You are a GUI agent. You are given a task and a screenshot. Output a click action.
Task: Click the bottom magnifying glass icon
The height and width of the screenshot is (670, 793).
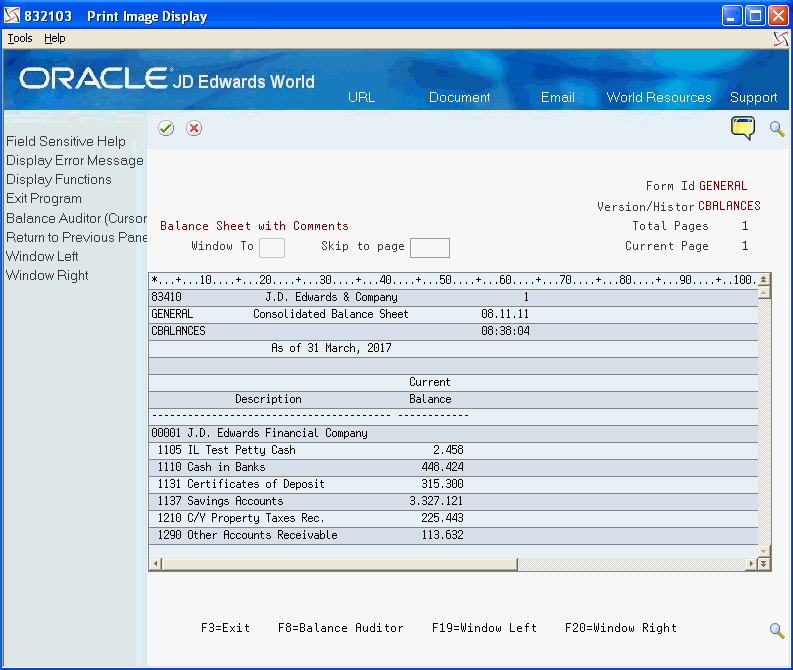777,630
